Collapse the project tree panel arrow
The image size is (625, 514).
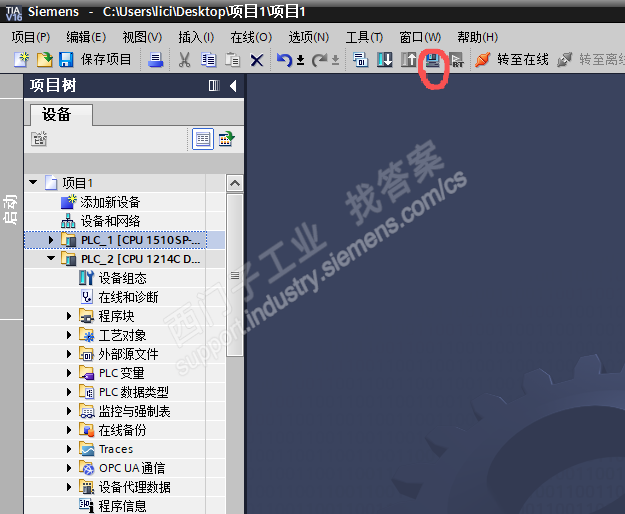point(233,86)
